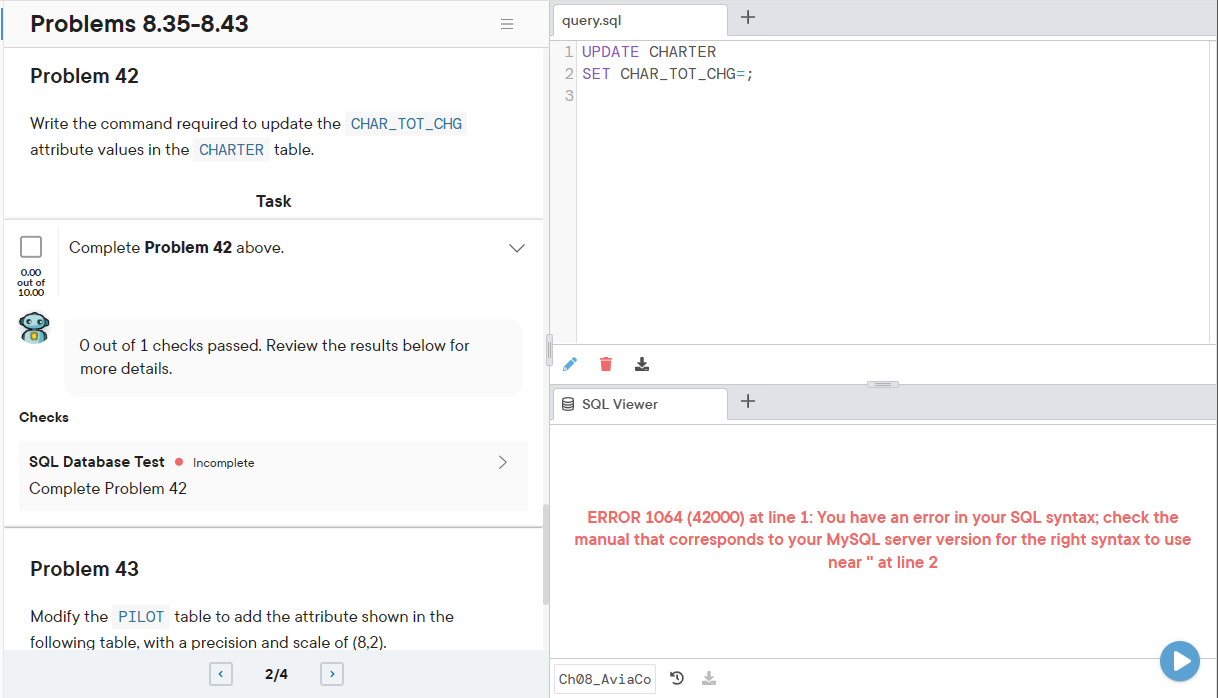The height and width of the screenshot is (698, 1218).
Task: Click the greyed download icon in bottom bar
Action: (x=709, y=678)
